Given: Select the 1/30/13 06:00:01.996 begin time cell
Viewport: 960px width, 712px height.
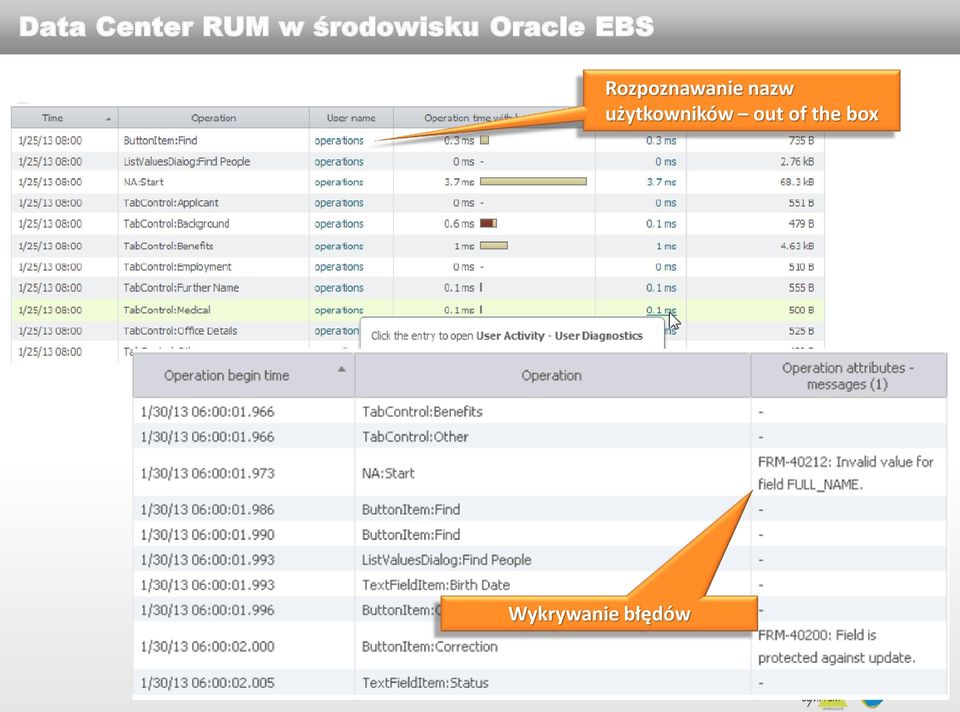Looking at the screenshot, I should pyautogui.click(x=208, y=610).
